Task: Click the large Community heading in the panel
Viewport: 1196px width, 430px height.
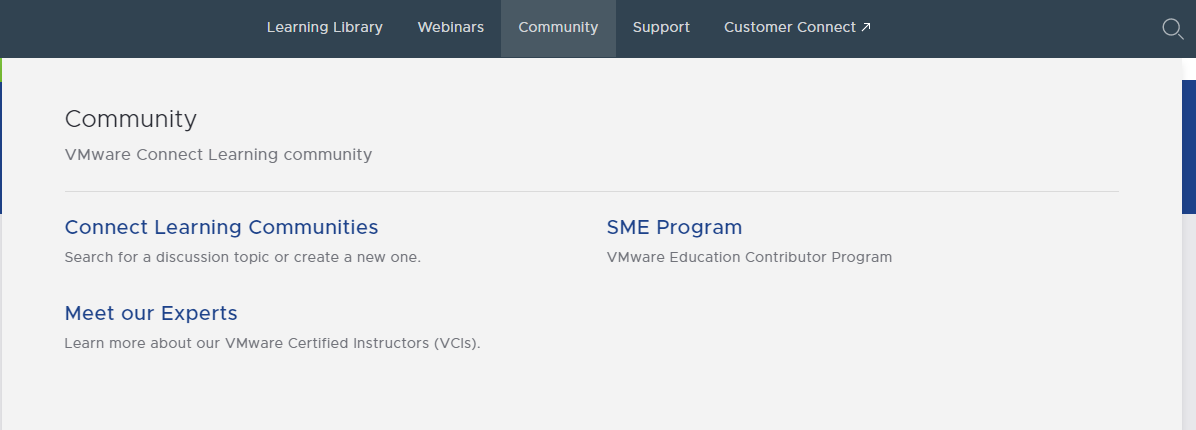Action: click(x=130, y=119)
